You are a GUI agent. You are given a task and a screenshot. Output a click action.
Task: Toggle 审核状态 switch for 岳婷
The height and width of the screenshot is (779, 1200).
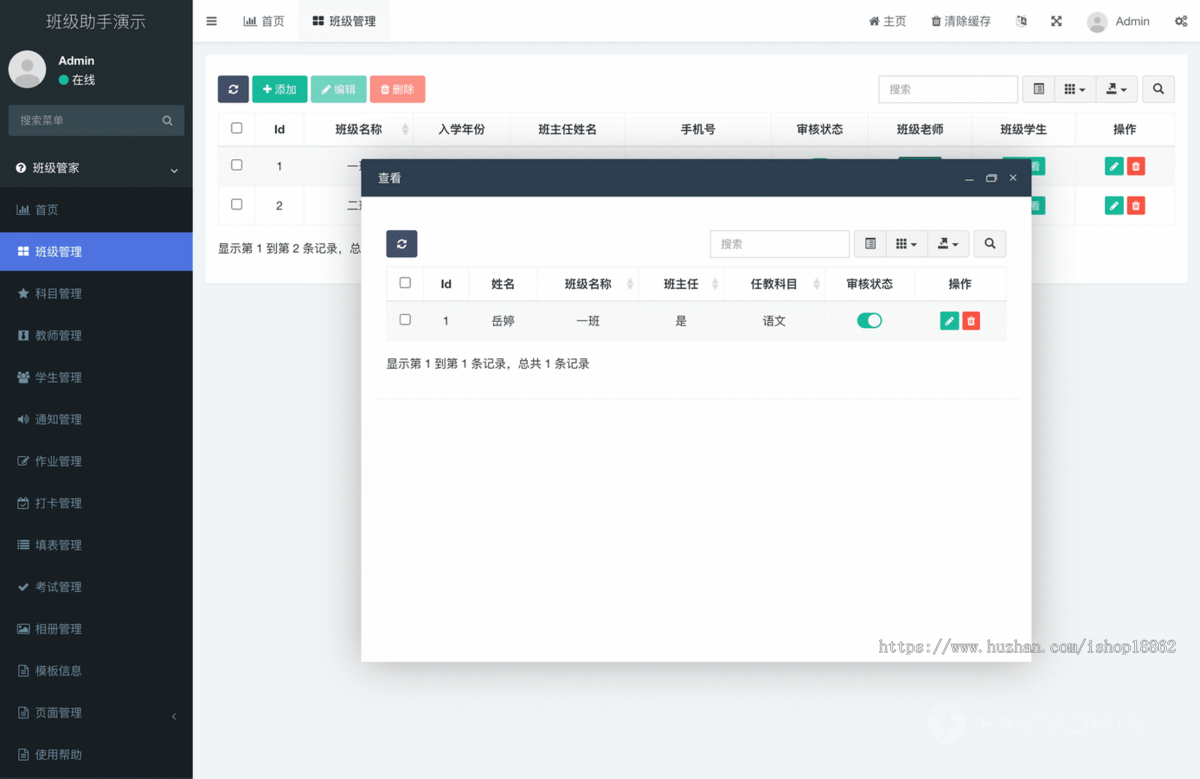[869, 321]
